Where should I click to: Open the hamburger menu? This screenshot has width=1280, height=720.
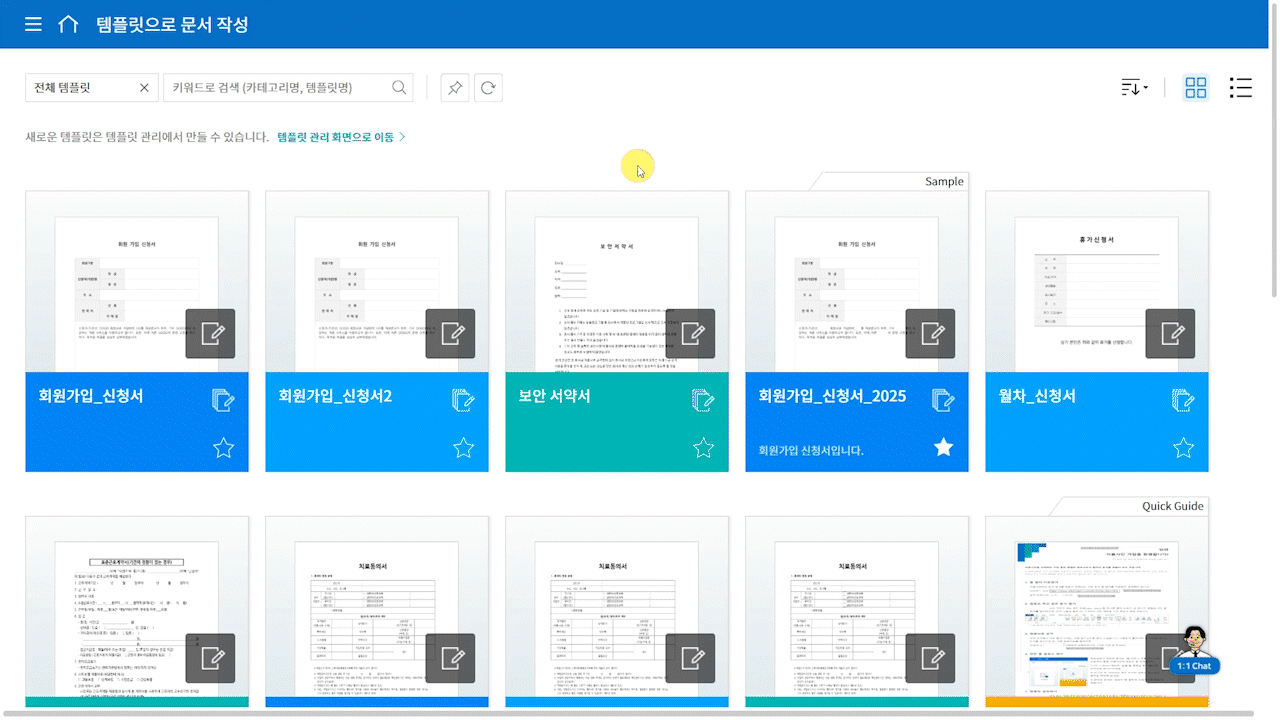33,24
